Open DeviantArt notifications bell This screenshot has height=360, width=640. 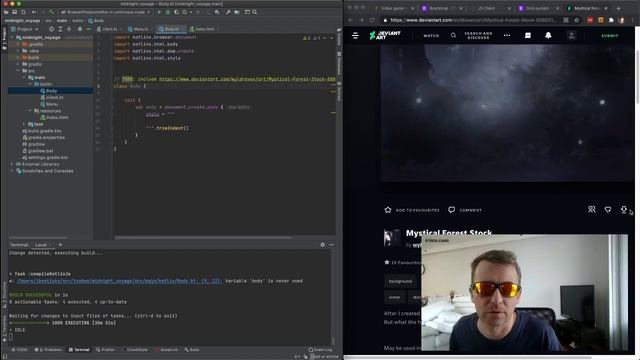pyautogui.click(x=548, y=36)
